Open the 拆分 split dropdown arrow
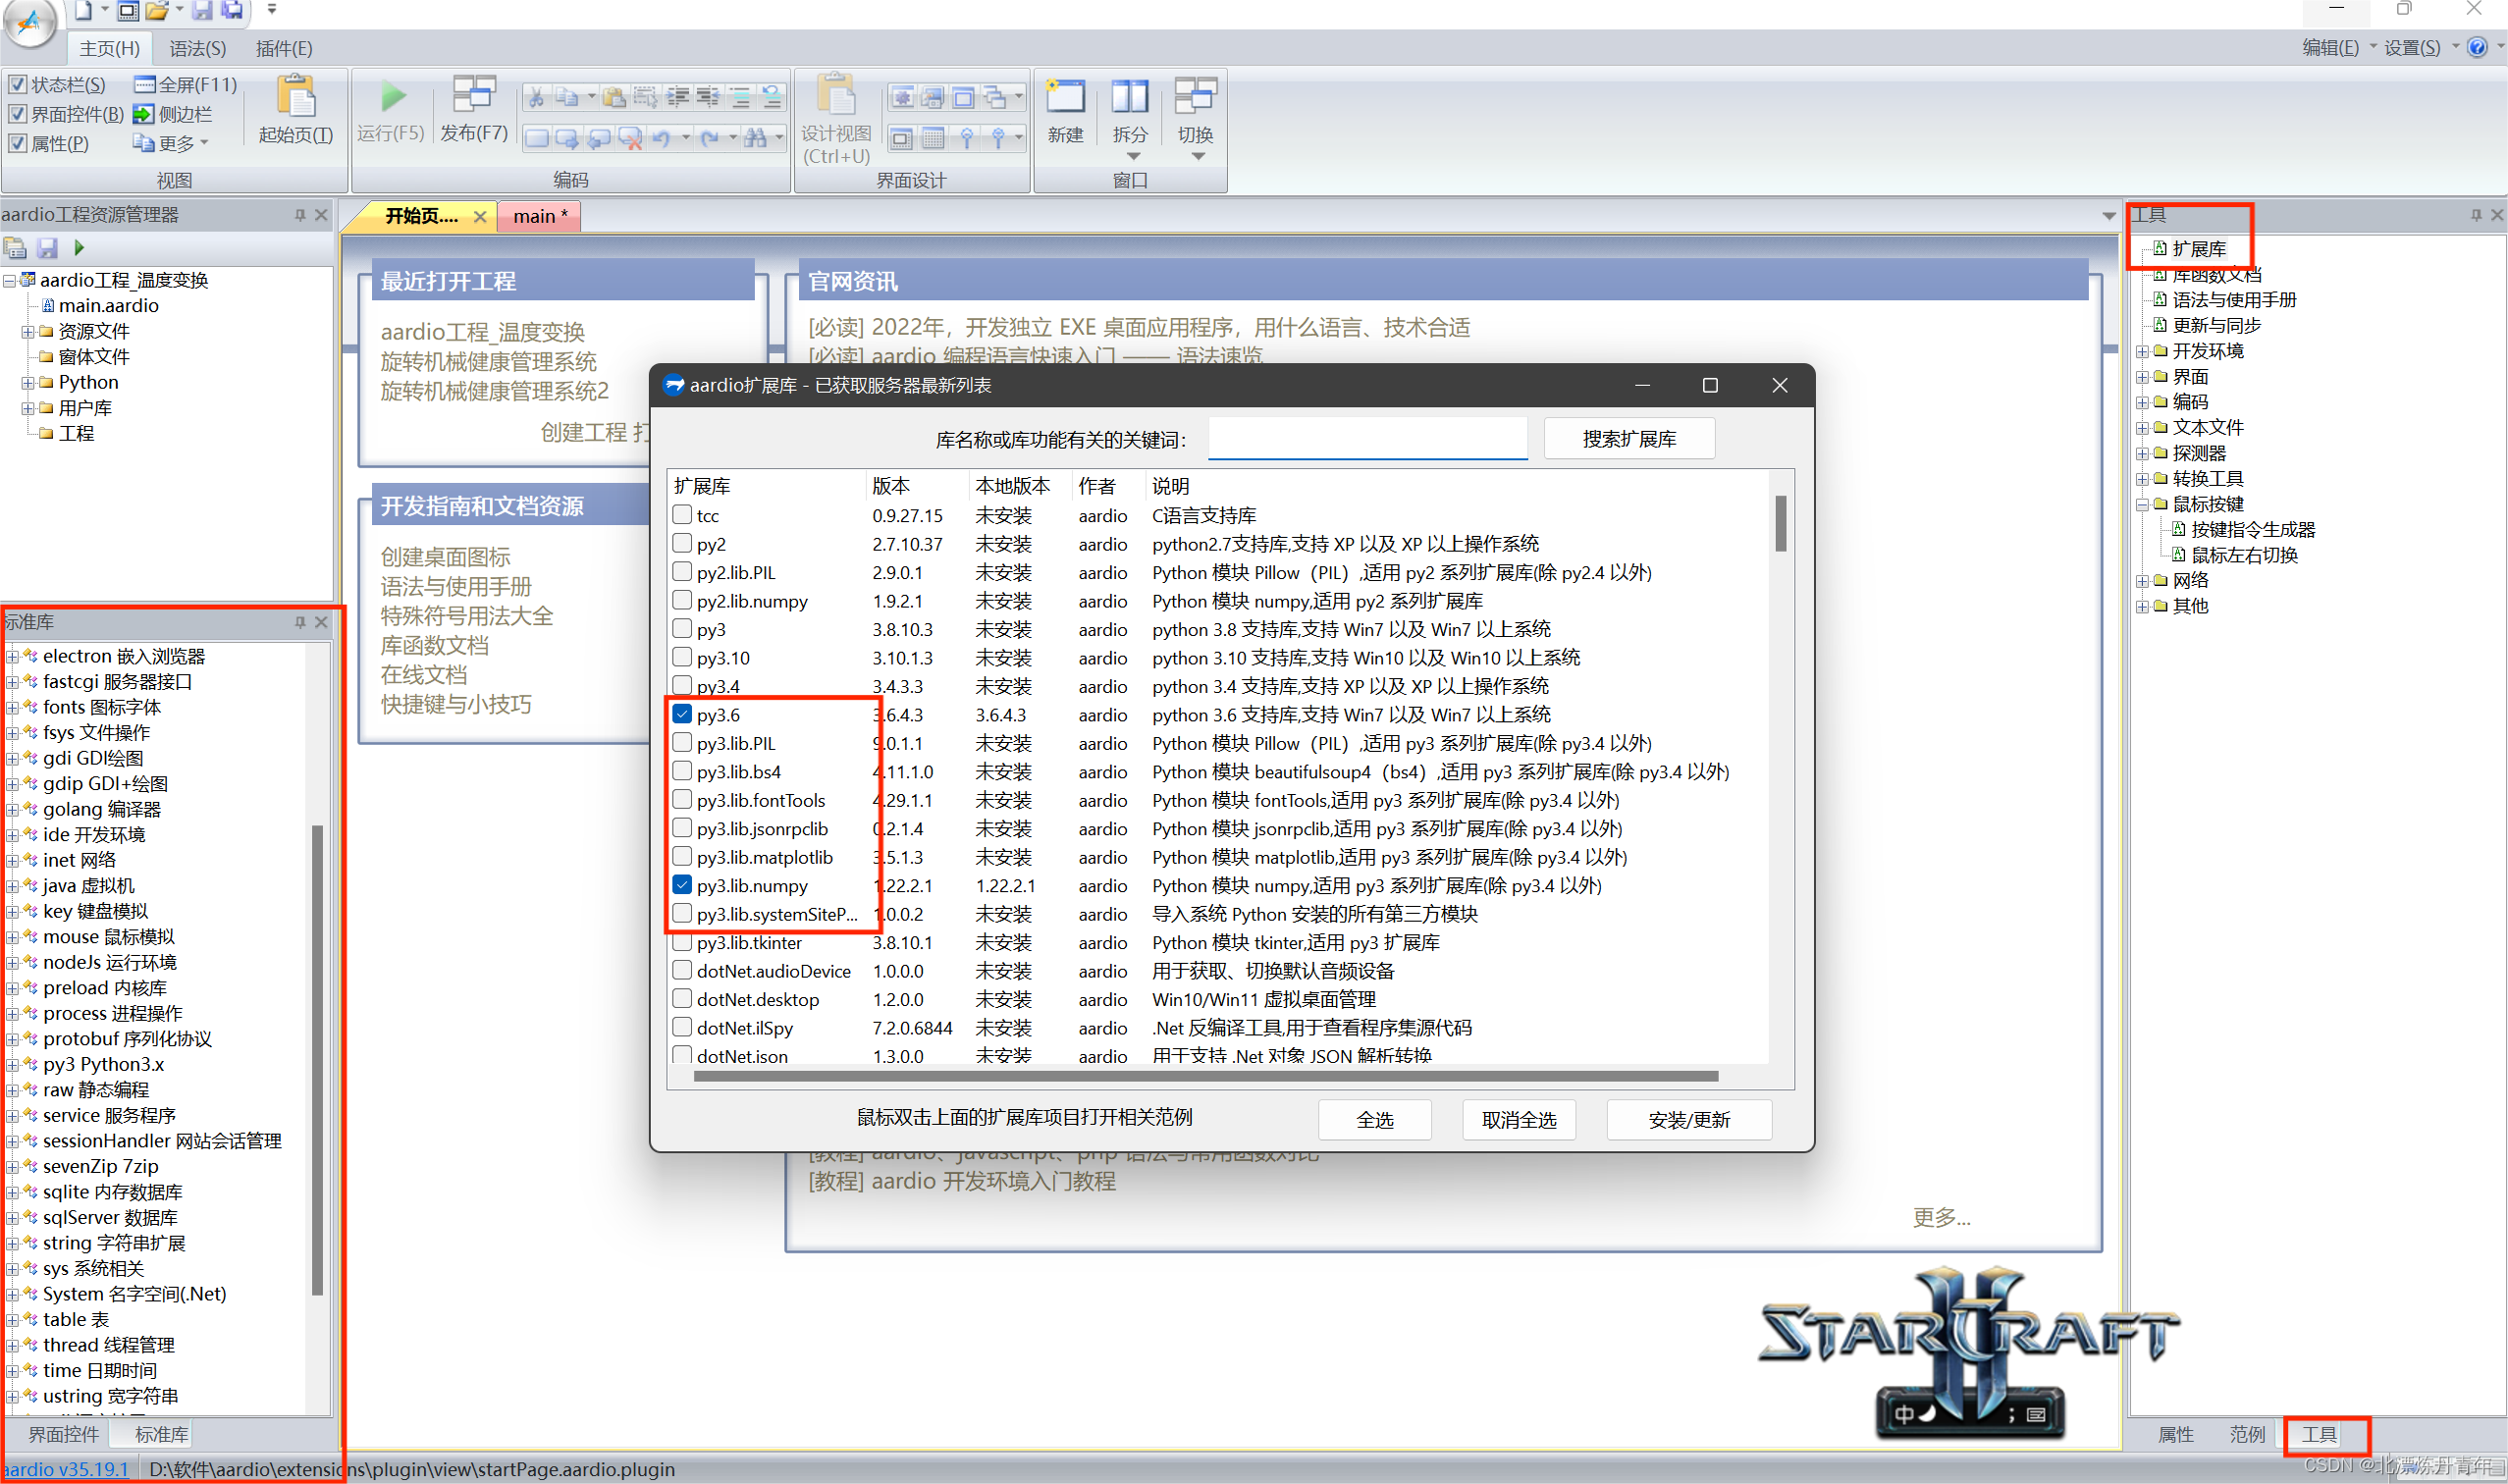2508x1484 pixels. [1132, 156]
